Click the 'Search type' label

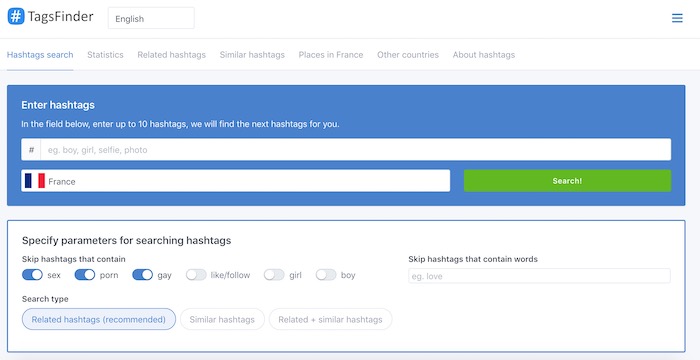click(x=45, y=299)
